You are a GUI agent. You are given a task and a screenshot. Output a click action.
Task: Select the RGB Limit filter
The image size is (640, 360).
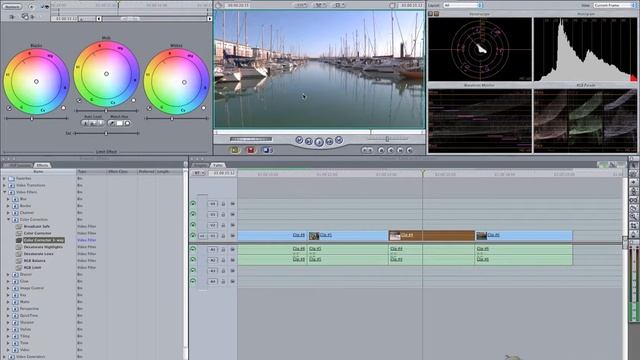tap(32, 267)
